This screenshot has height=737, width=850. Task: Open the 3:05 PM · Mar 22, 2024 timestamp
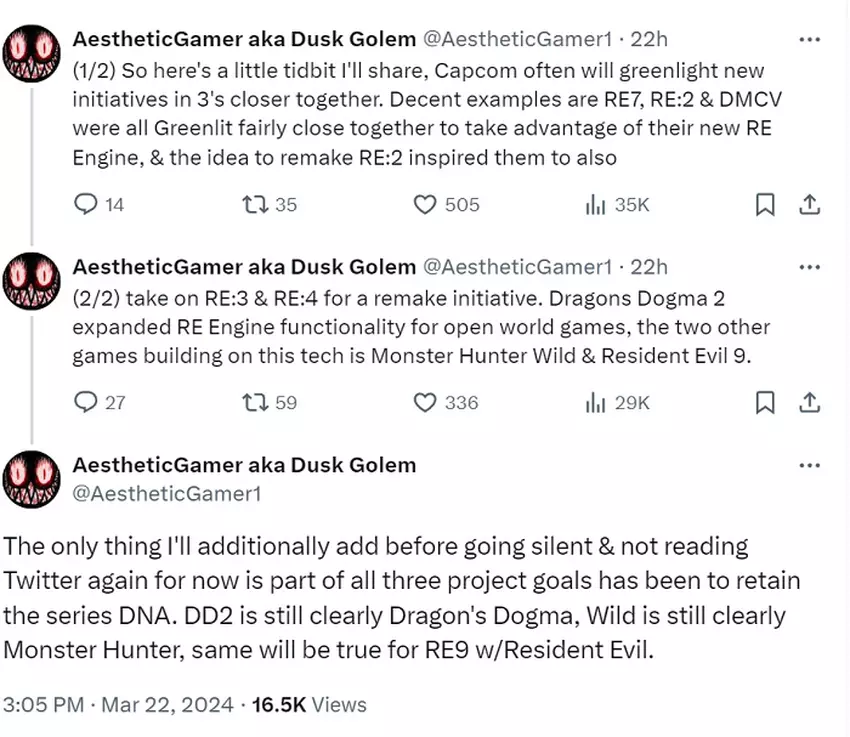(x=120, y=705)
